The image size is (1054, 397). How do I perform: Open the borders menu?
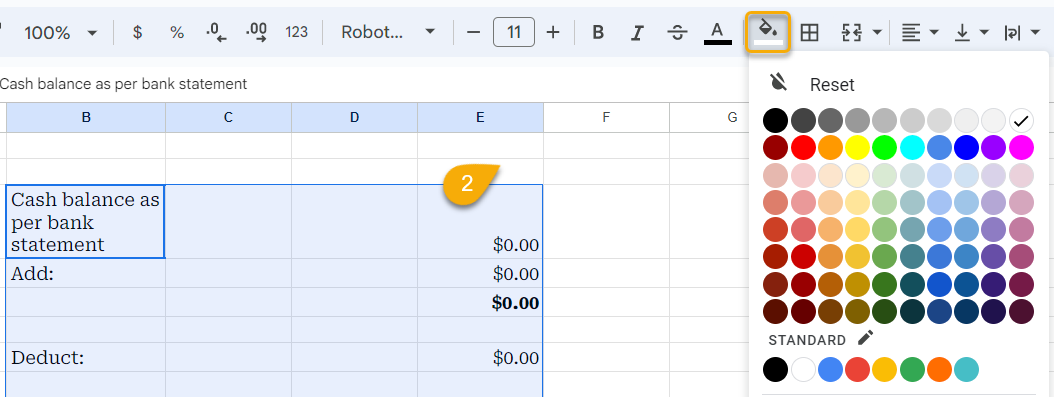[809, 32]
